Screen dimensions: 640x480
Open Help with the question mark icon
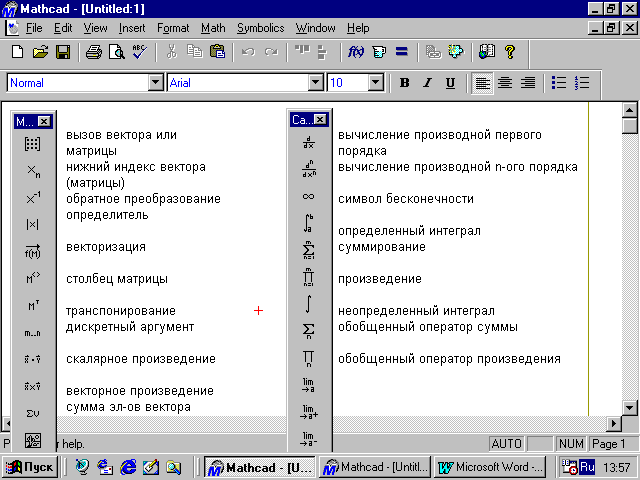coord(510,52)
